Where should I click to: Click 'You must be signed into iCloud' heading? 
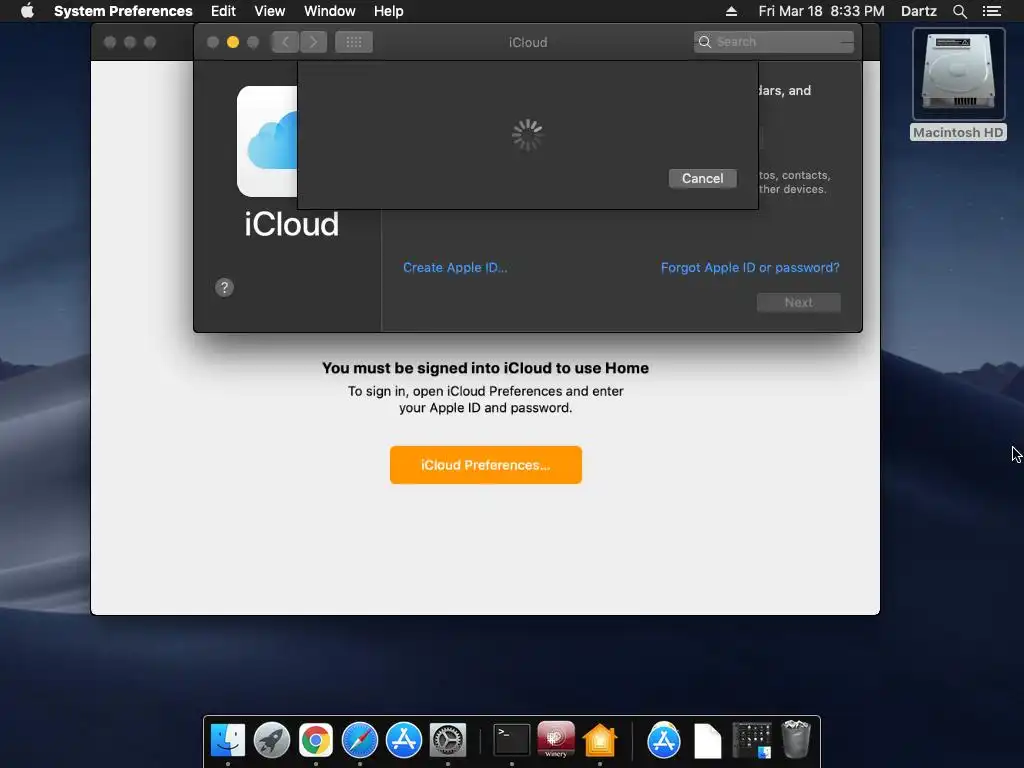485,368
